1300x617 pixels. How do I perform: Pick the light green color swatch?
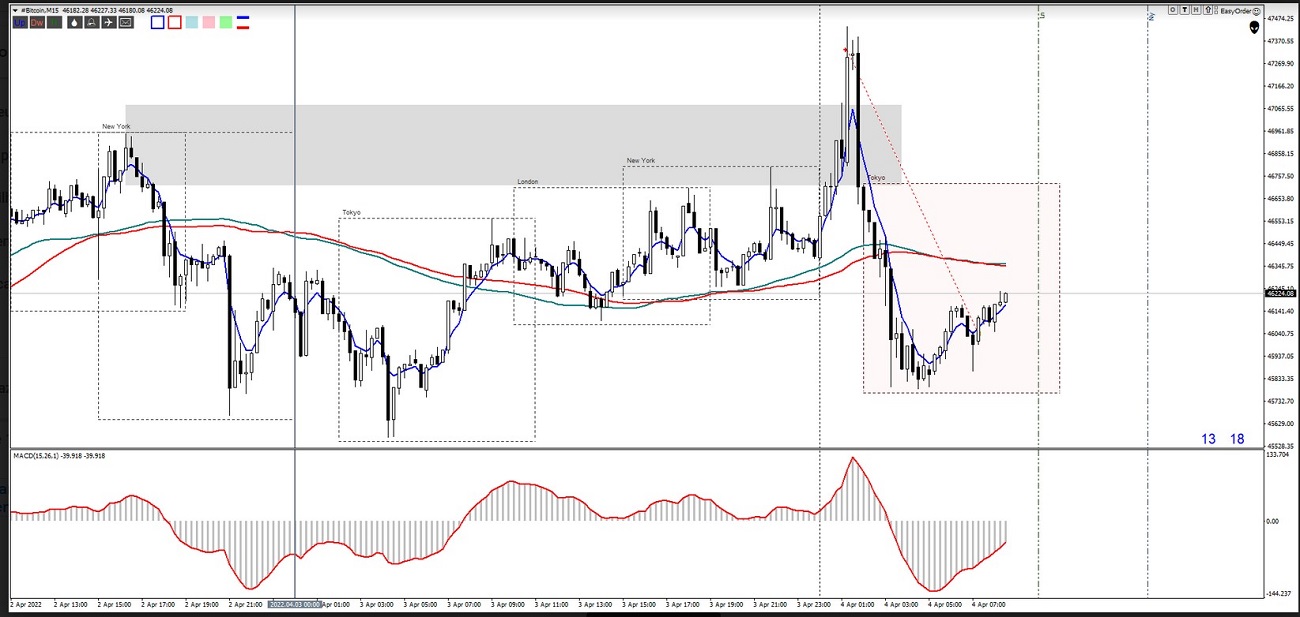(226, 22)
